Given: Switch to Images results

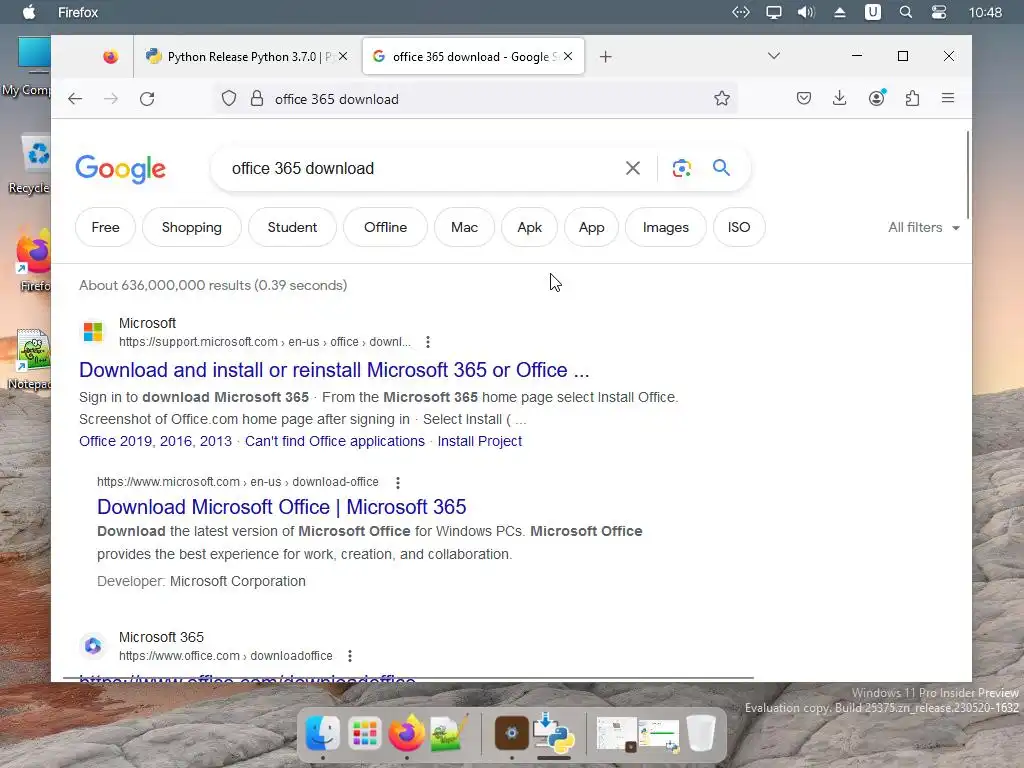Looking at the screenshot, I should 665,227.
